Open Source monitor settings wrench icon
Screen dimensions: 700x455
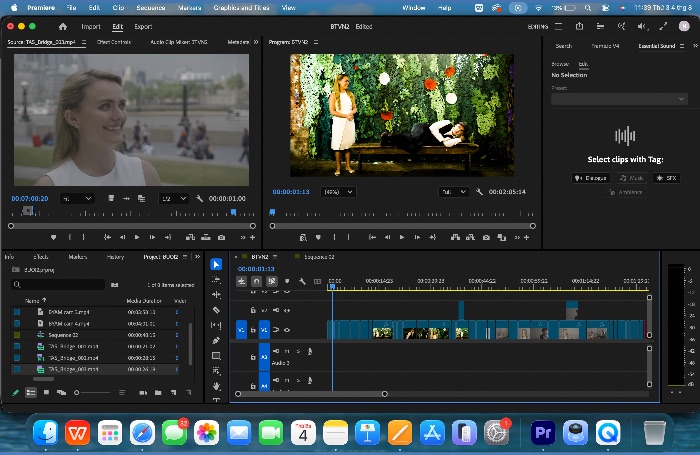coord(200,198)
